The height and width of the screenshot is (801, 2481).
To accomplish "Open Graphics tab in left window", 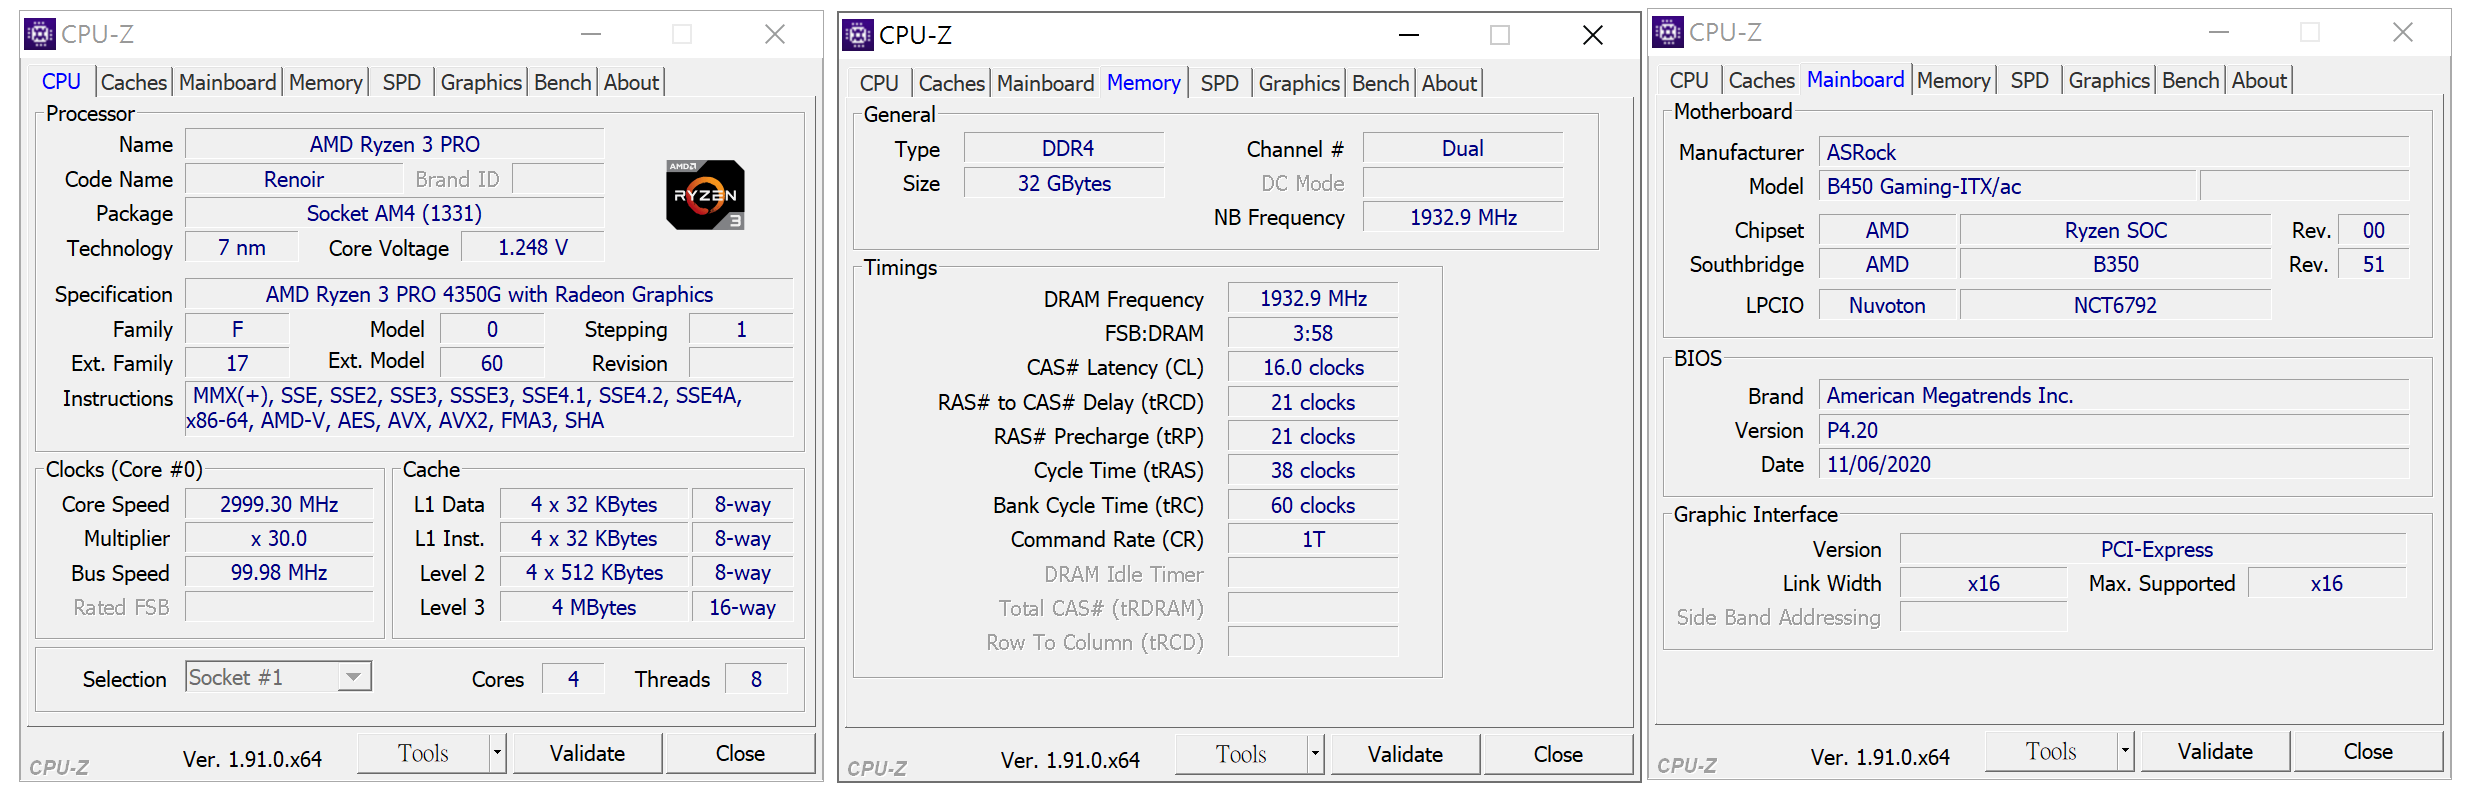I will (481, 82).
